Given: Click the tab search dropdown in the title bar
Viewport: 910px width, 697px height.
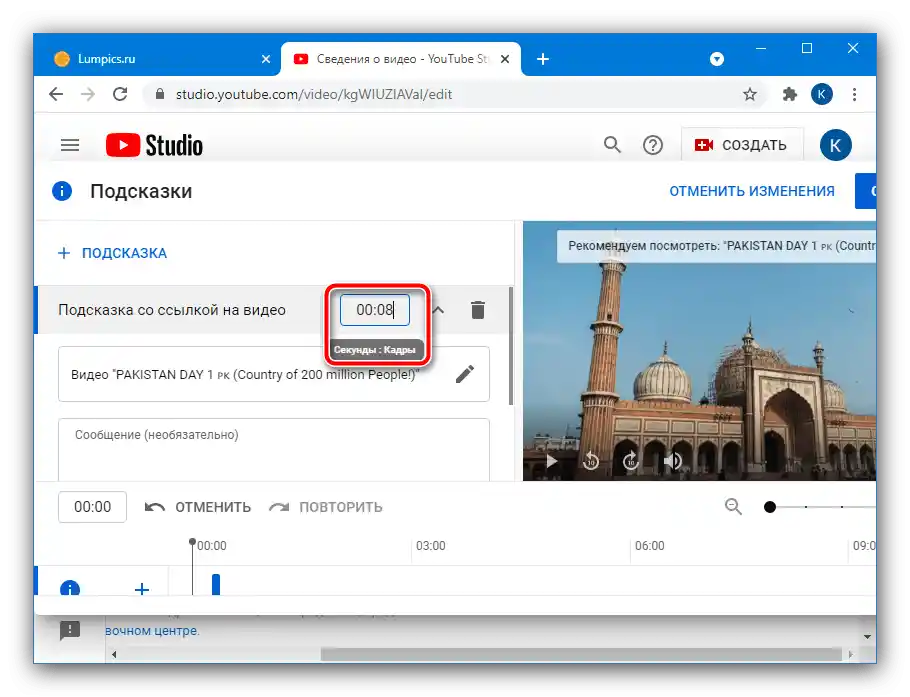Looking at the screenshot, I should pos(717,59).
